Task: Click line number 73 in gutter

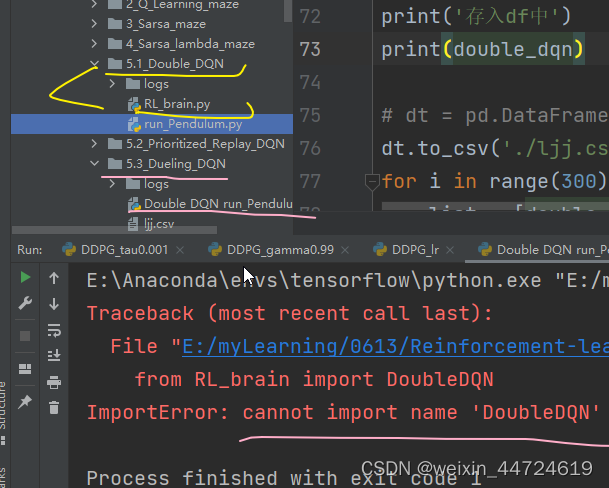Action: coord(310,49)
